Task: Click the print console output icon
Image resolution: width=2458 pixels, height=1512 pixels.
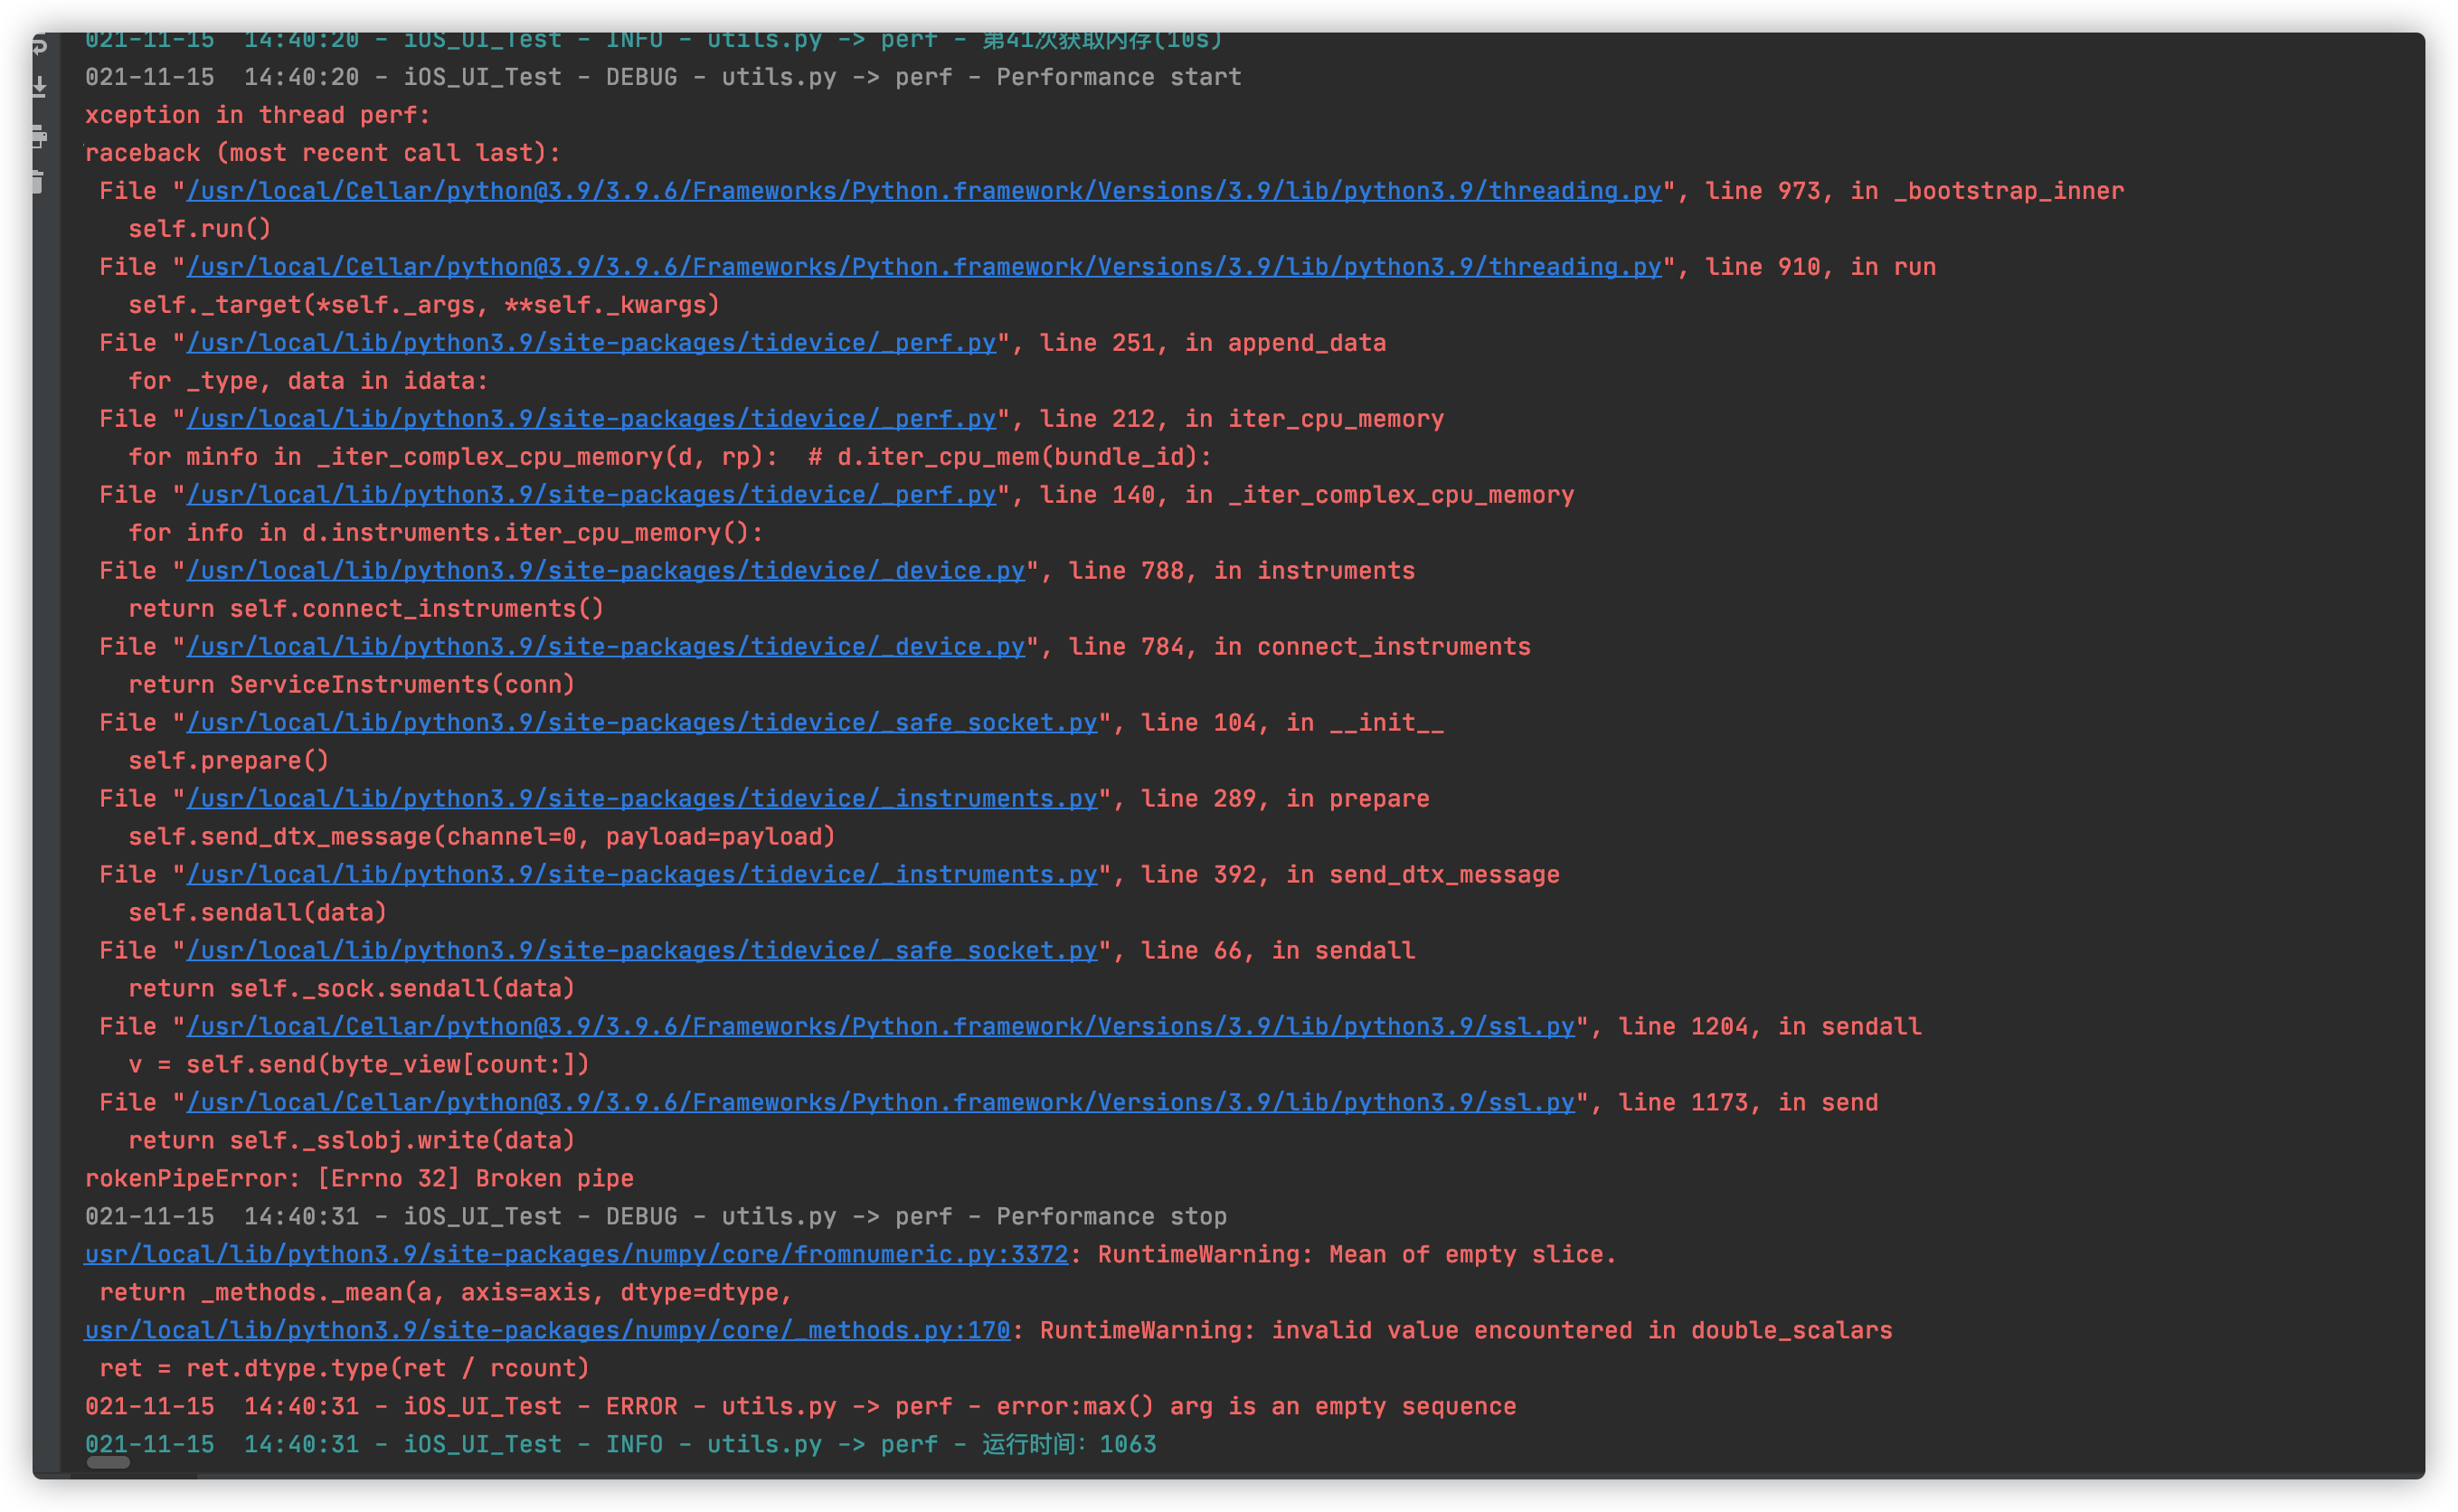Action: click(40, 136)
